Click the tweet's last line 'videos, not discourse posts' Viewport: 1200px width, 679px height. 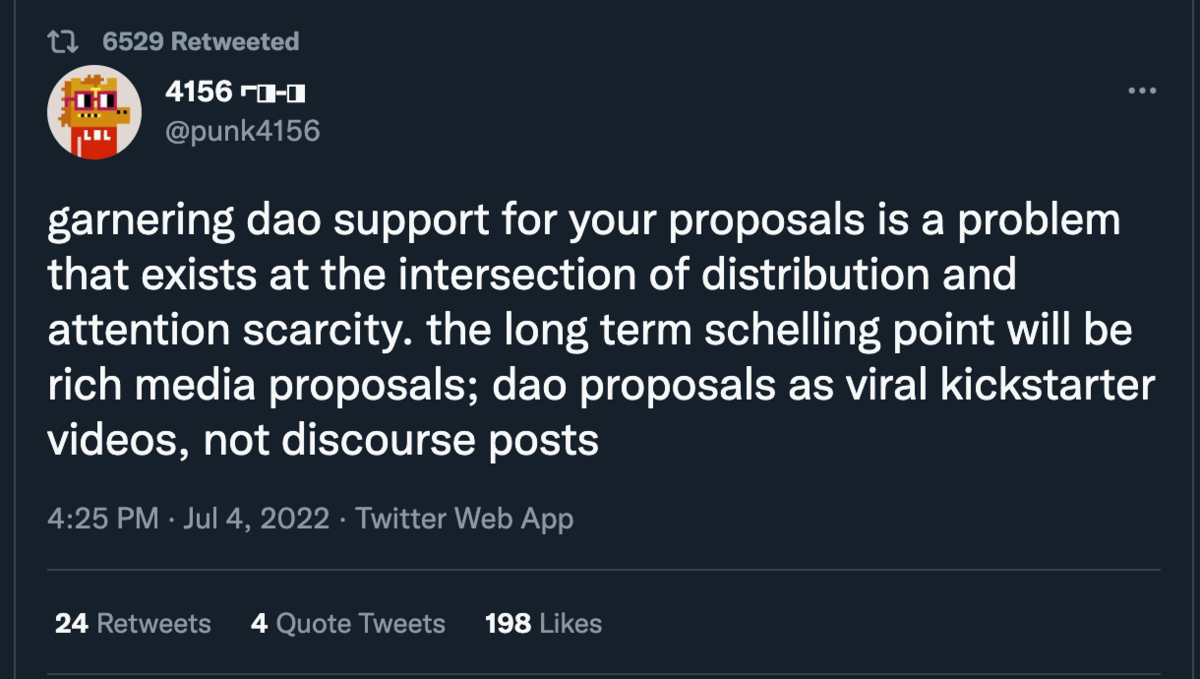click(x=323, y=439)
